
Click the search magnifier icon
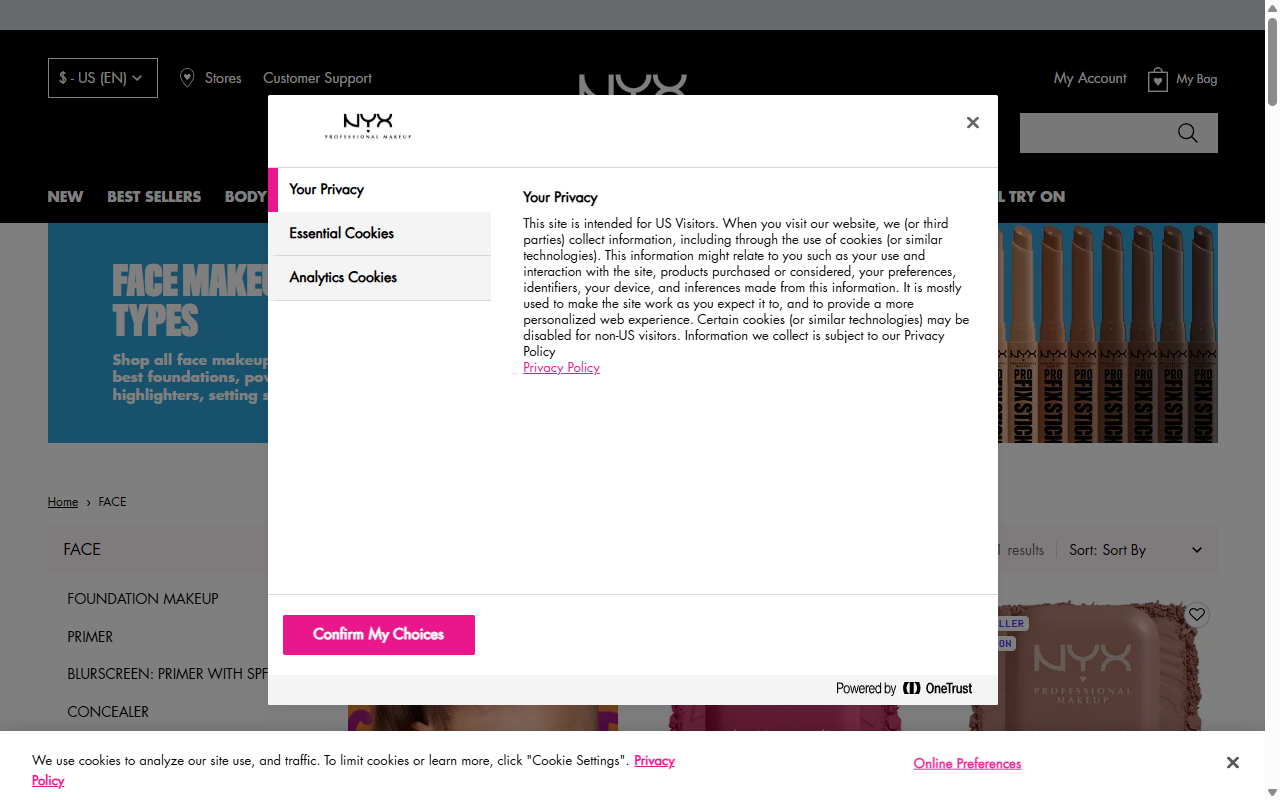[x=1188, y=133]
